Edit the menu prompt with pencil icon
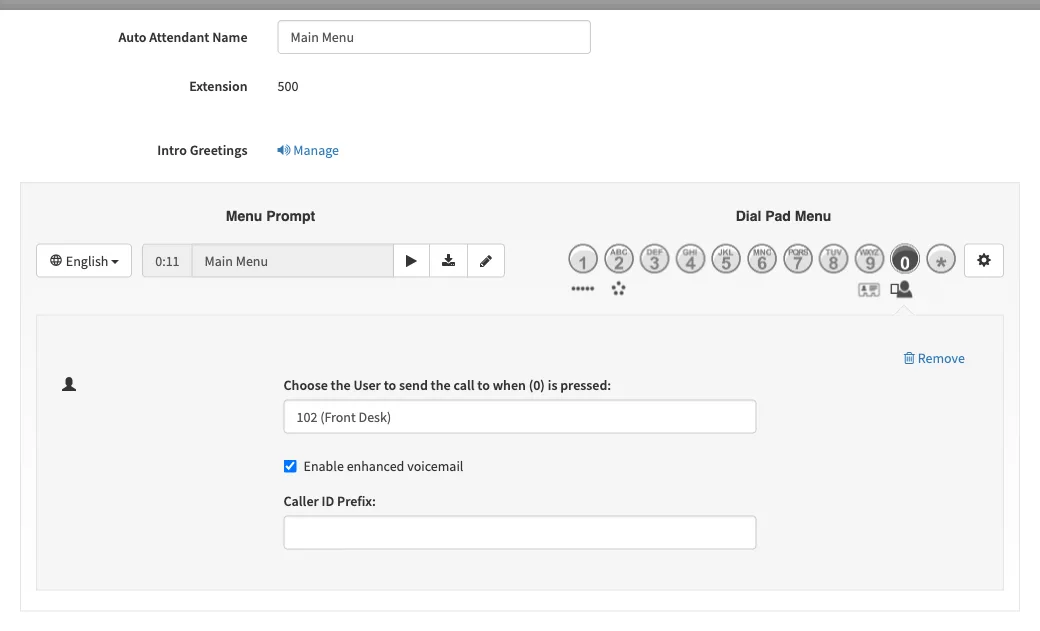 (x=486, y=261)
